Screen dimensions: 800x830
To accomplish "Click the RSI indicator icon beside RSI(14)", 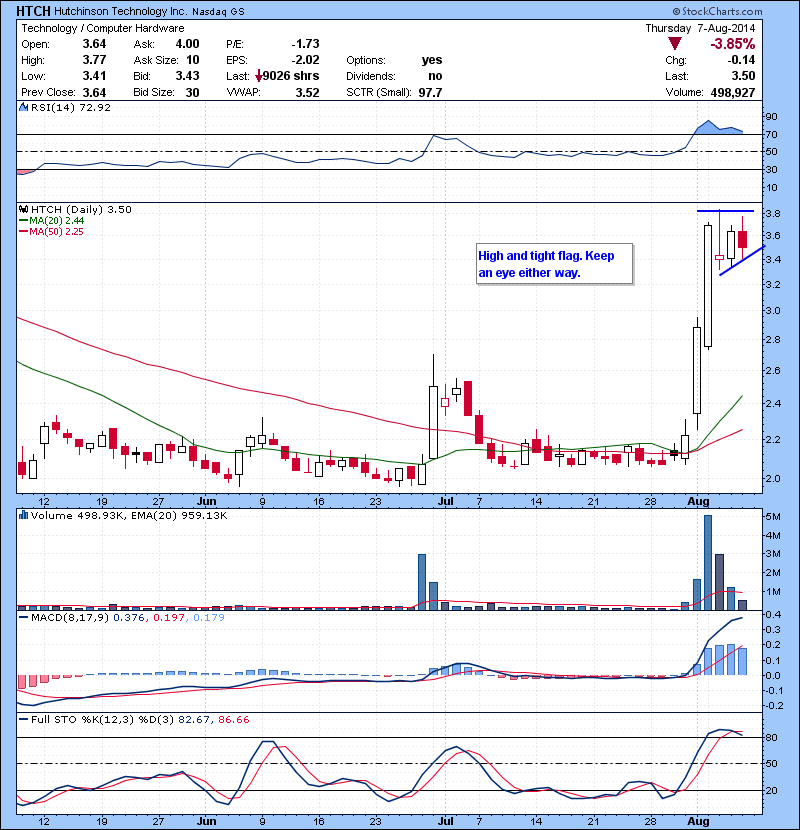I will click(x=23, y=107).
